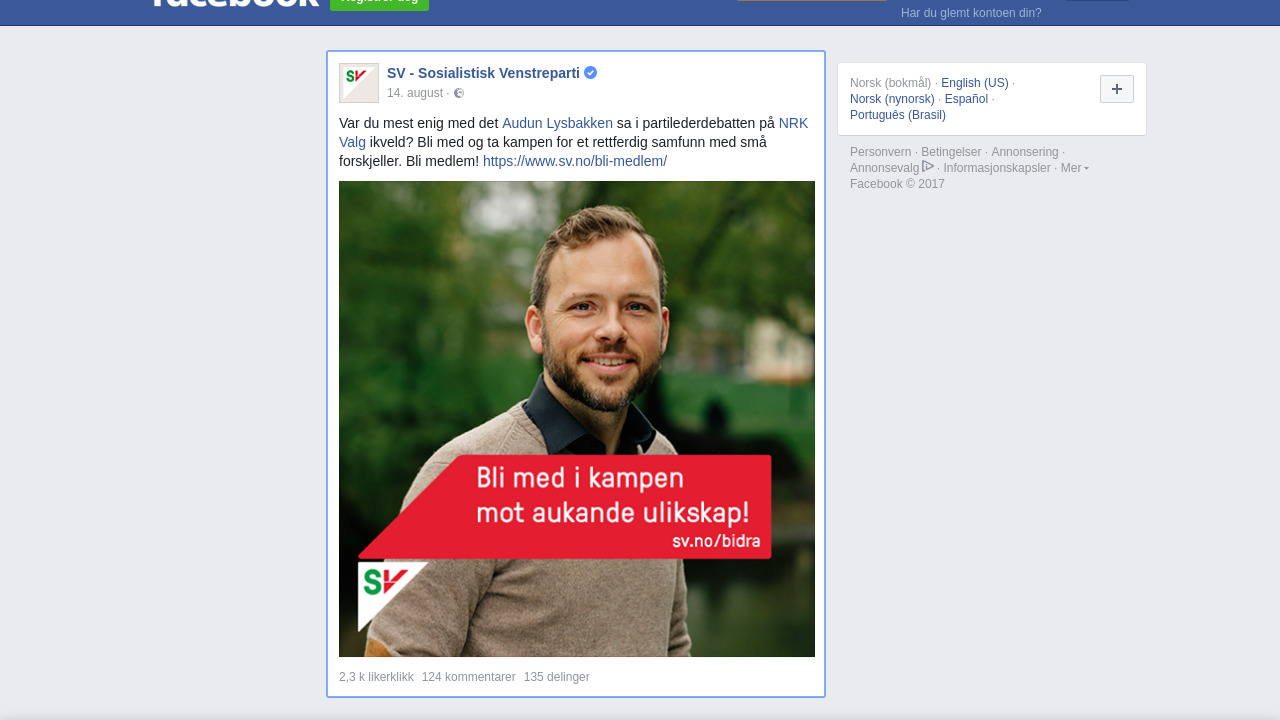Open the 14. august post timestamp
The height and width of the screenshot is (720, 1280).
415,93
